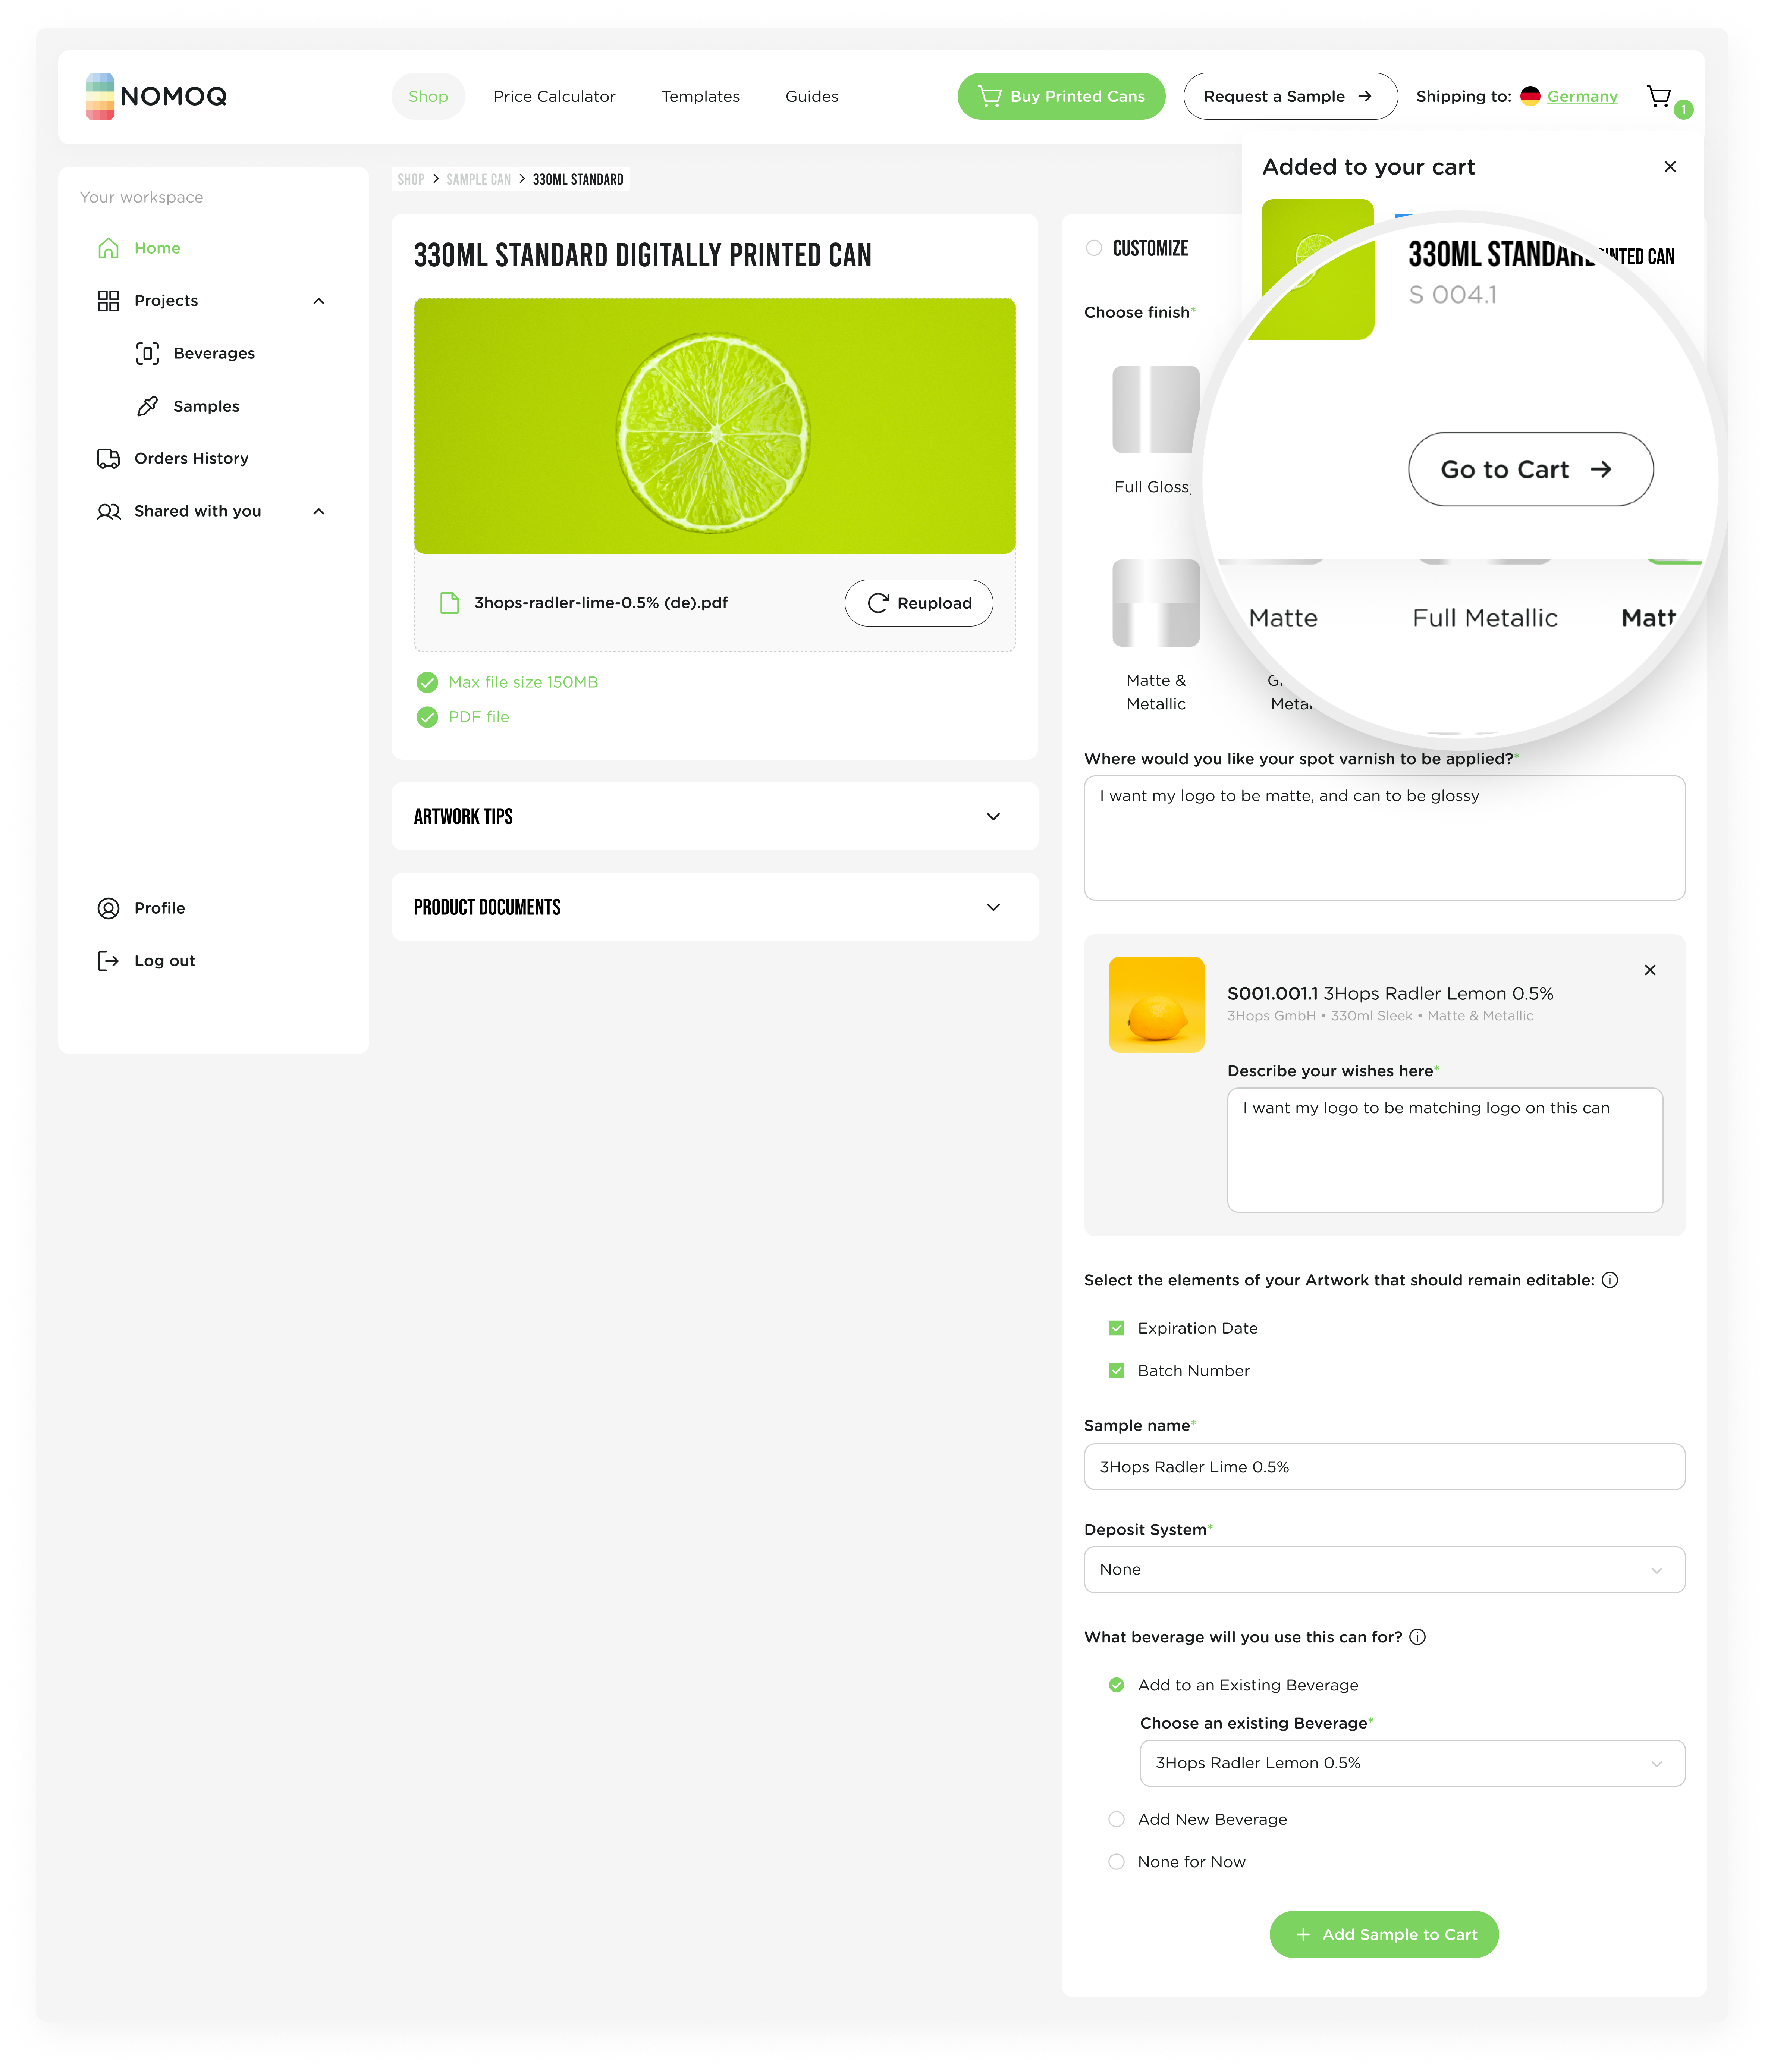Click the Home icon in sidebar
Viewport: 1771px width, 2072px height.
tap(108, 248)
